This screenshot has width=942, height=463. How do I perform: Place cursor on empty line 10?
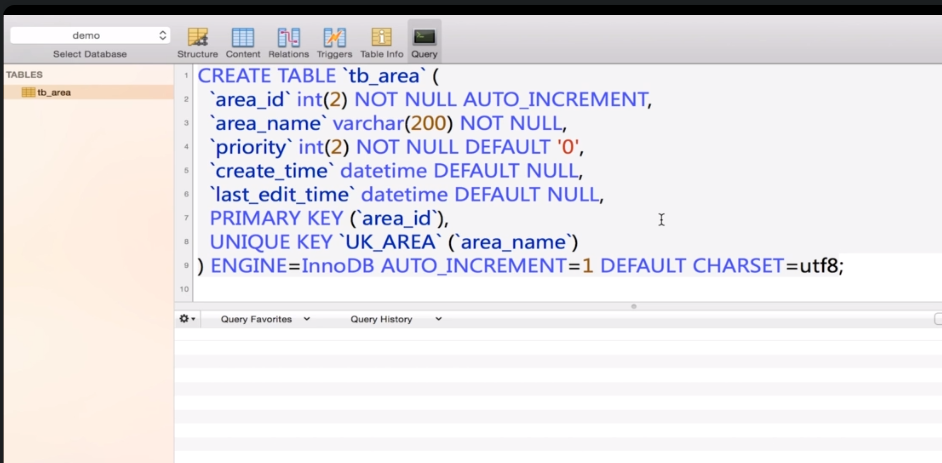click(565, 289)
